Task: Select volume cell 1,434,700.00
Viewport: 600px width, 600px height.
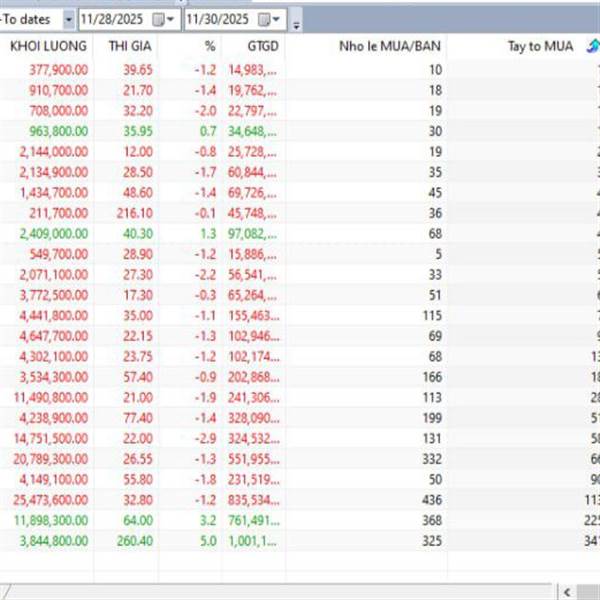Action: tap(54, 193)
